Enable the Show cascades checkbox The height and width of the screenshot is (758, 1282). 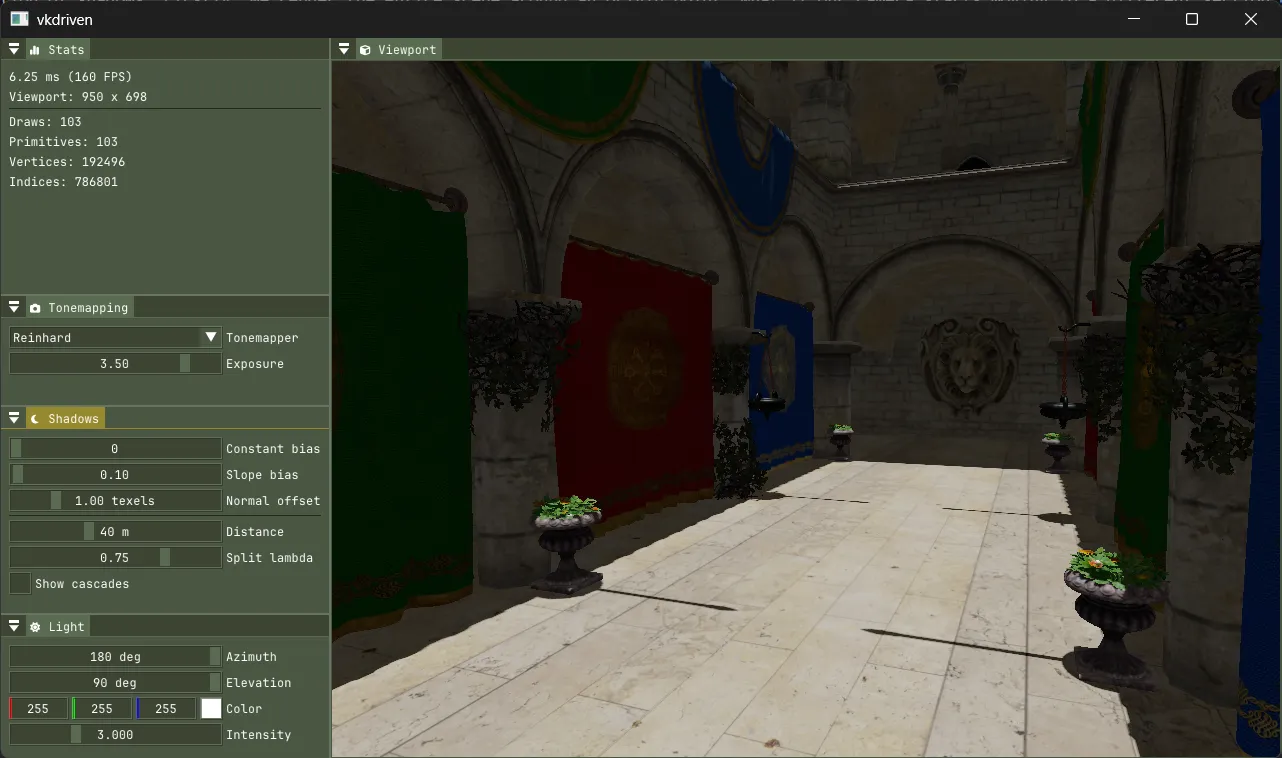point(20,583)
